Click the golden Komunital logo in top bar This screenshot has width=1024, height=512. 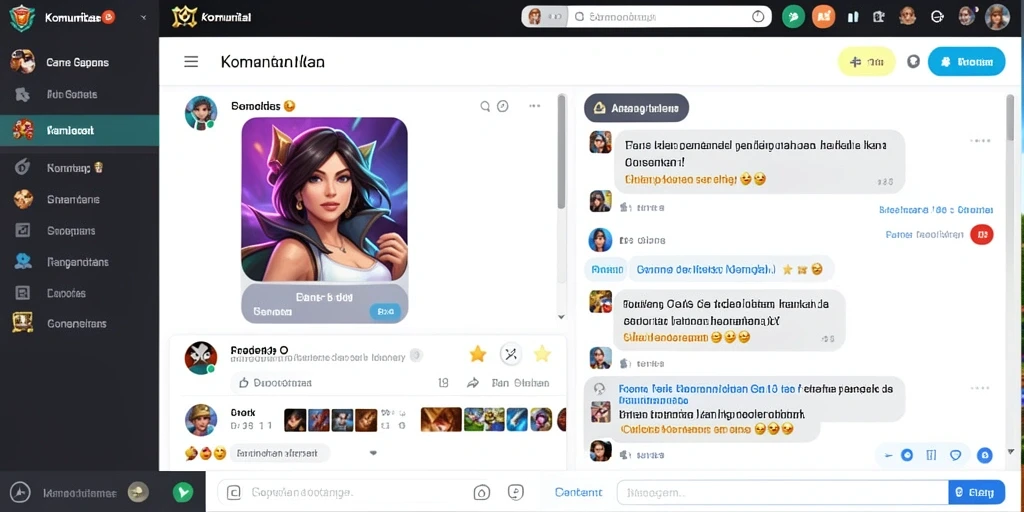coord(184,17)
